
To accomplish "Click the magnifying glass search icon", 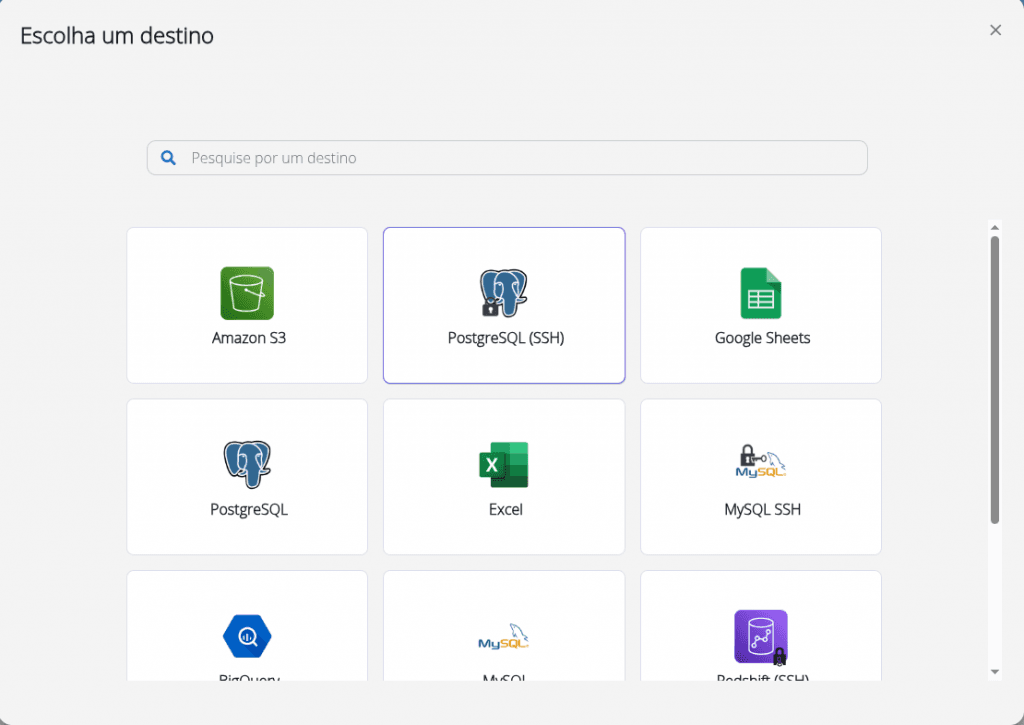I will (169, 158).
